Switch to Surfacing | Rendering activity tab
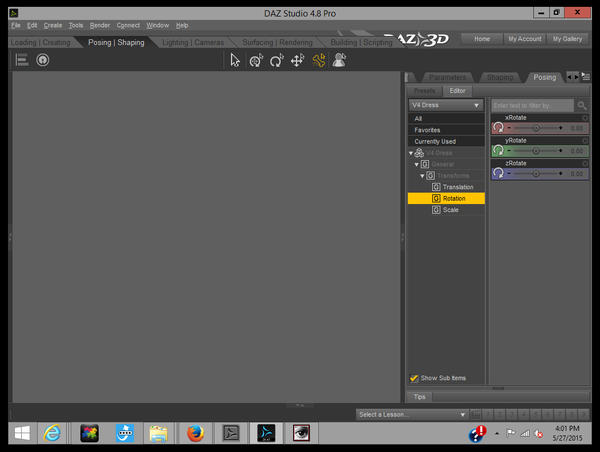Viewport: 600px width, 452px height. pos(277,42)
